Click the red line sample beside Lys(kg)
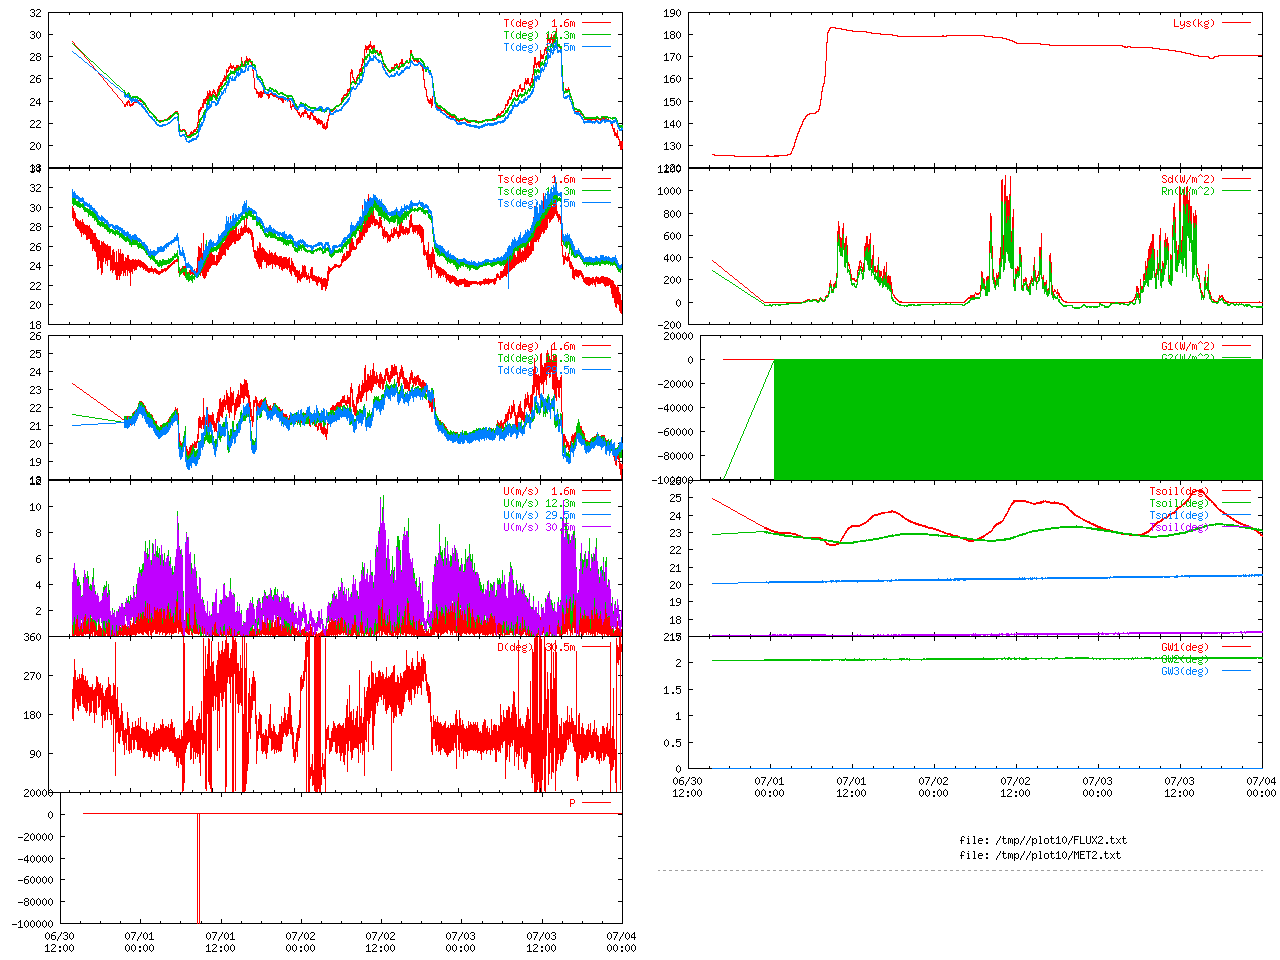The height and width of the screenshot is (960, 1280). 1236,23
